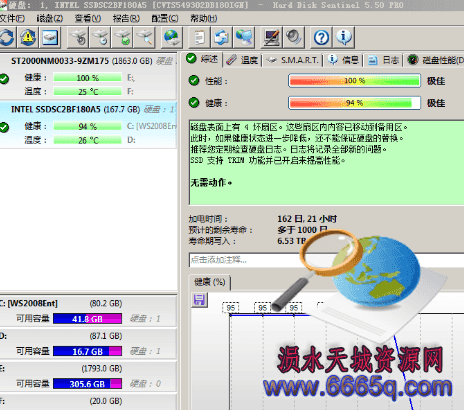Viewport: 464px width, 410px height.
Task: Select the D: (87.1 GB) partition
Action: (88, 343)
